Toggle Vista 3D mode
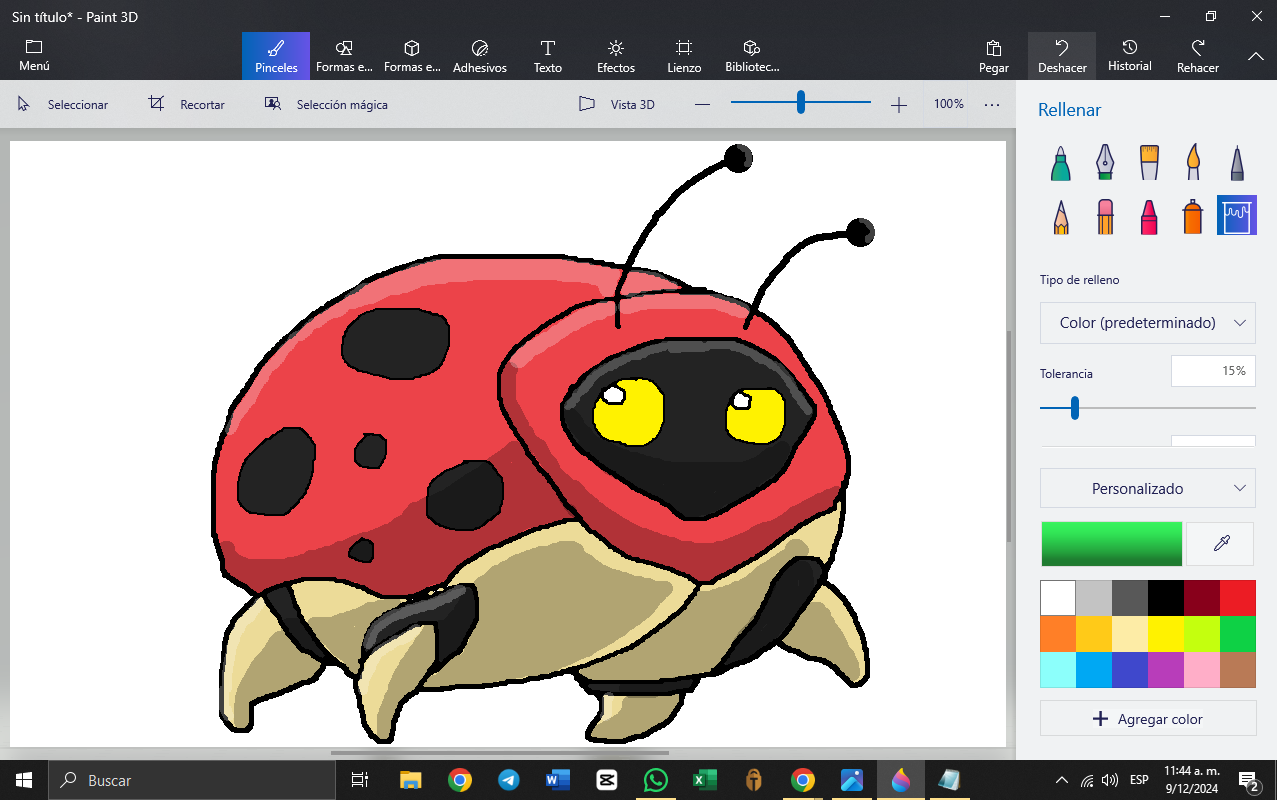The image size is (1277, 800). point(617,104)
